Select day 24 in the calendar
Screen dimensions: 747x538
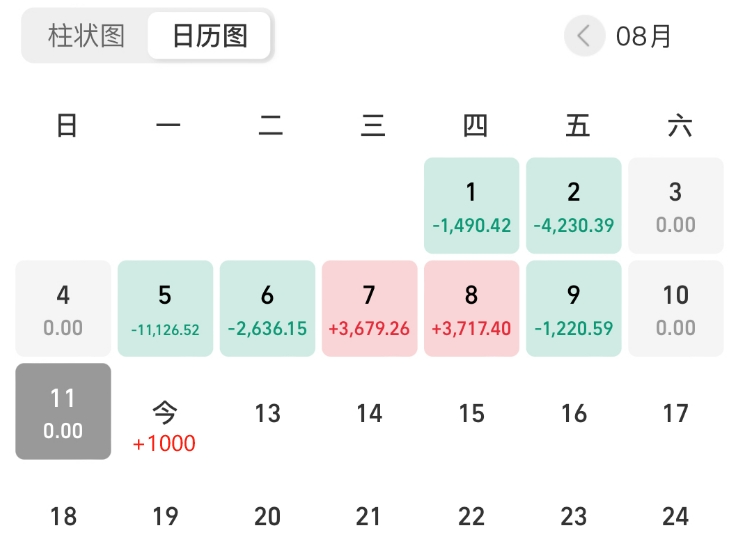(x=676, y=516)
